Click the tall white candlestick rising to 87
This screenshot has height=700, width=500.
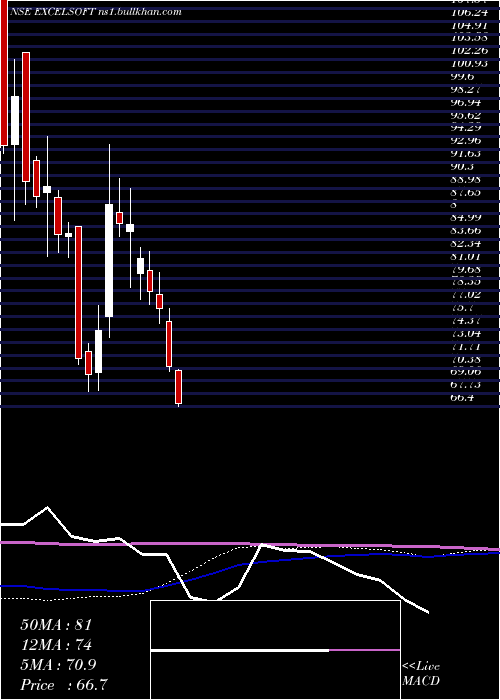point(109,260)
